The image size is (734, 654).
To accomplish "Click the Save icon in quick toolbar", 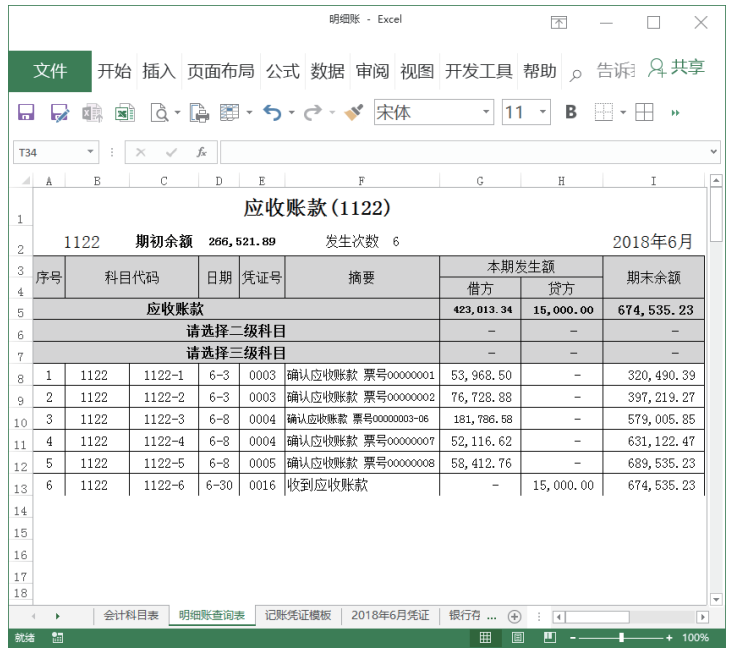I will pos(26,112).
